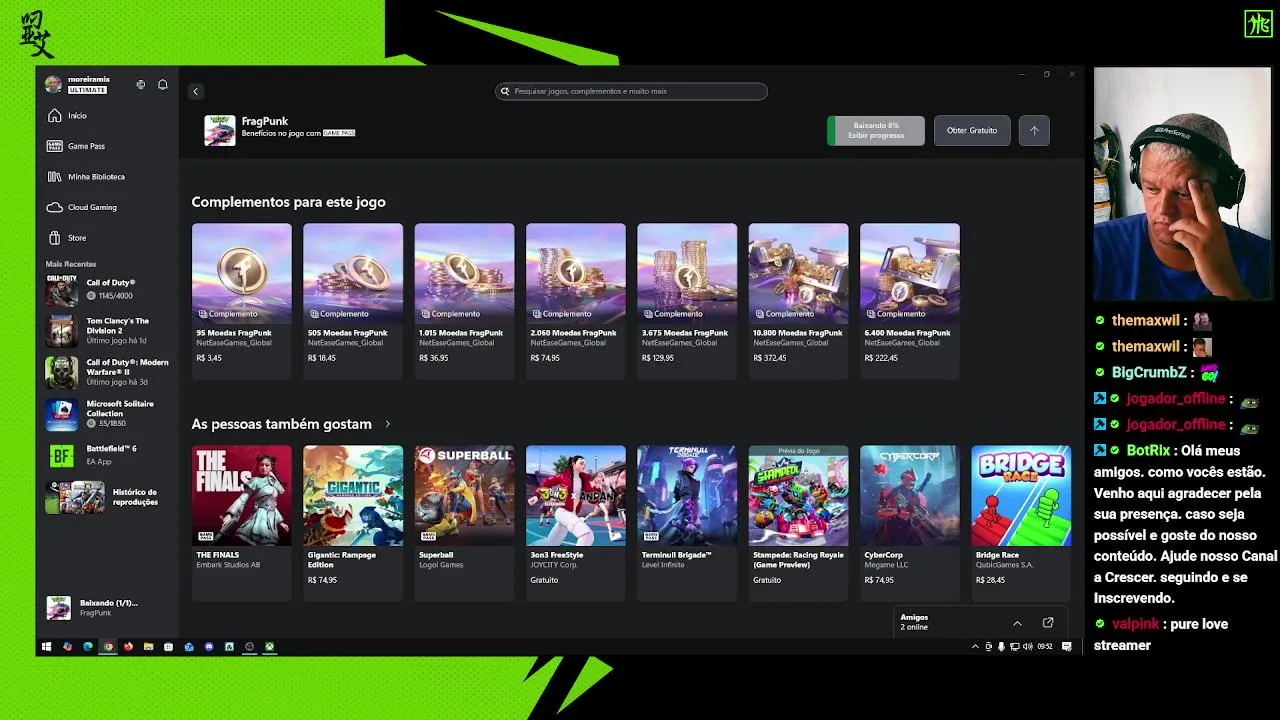This screenshot has height=720, width=1280.
Task: Open Bridge Race game card
Action: pyautogui.click(x=1021, y=522)
